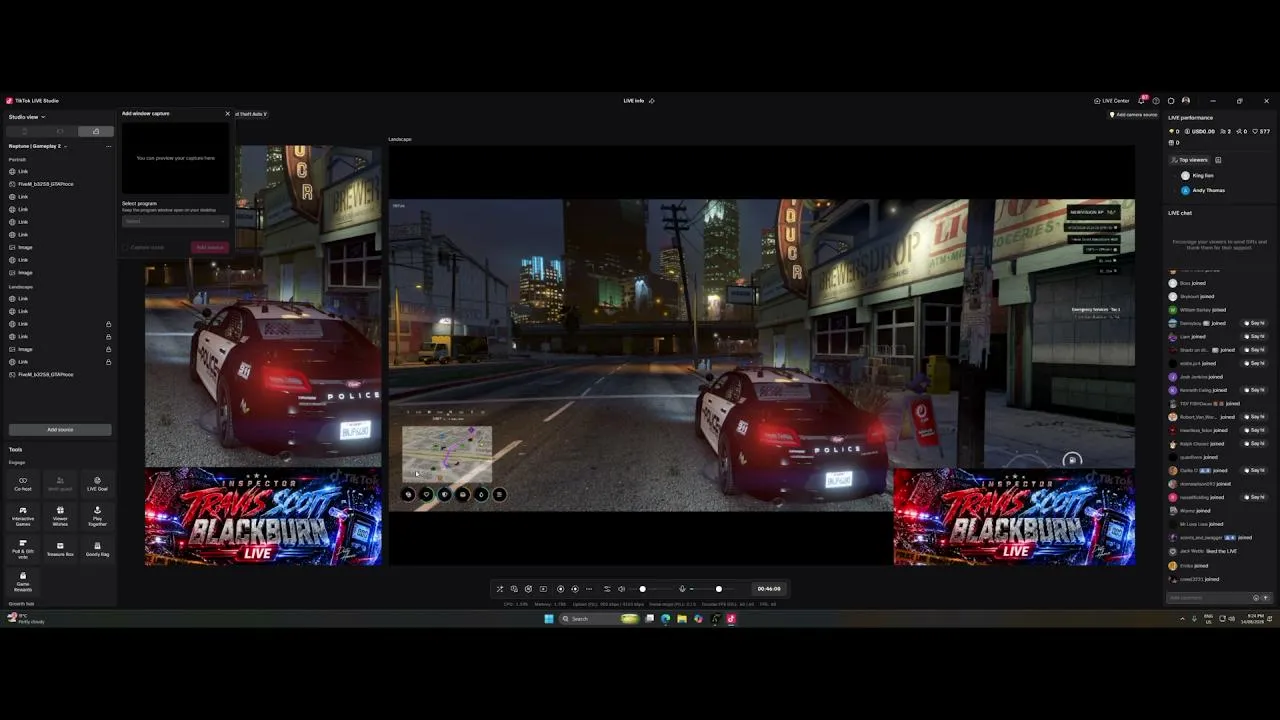Click the LIVE Info edit icon
The width and height of the screenshot is (1280, 720).
tap(652, 101)
